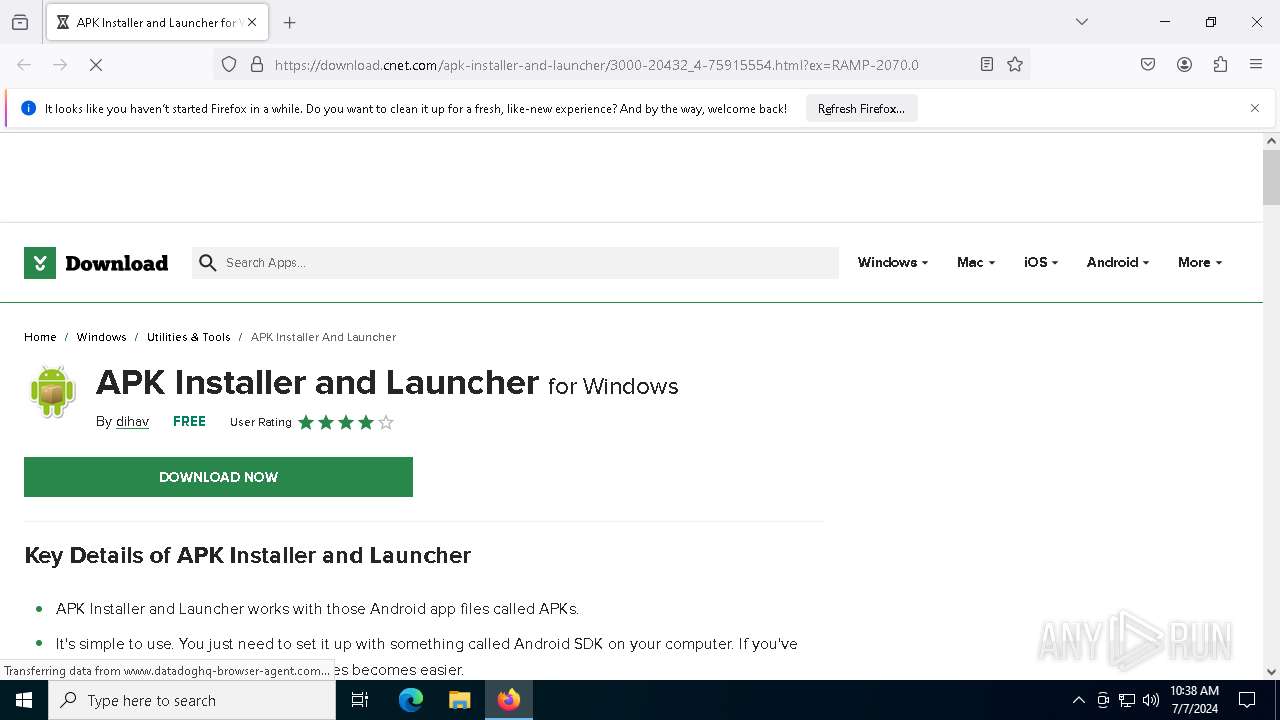The image size is (1280, 720).
Task: Click the 'APK Installer And Launcher' breadcrumb text
Action: tap(323, 337)
